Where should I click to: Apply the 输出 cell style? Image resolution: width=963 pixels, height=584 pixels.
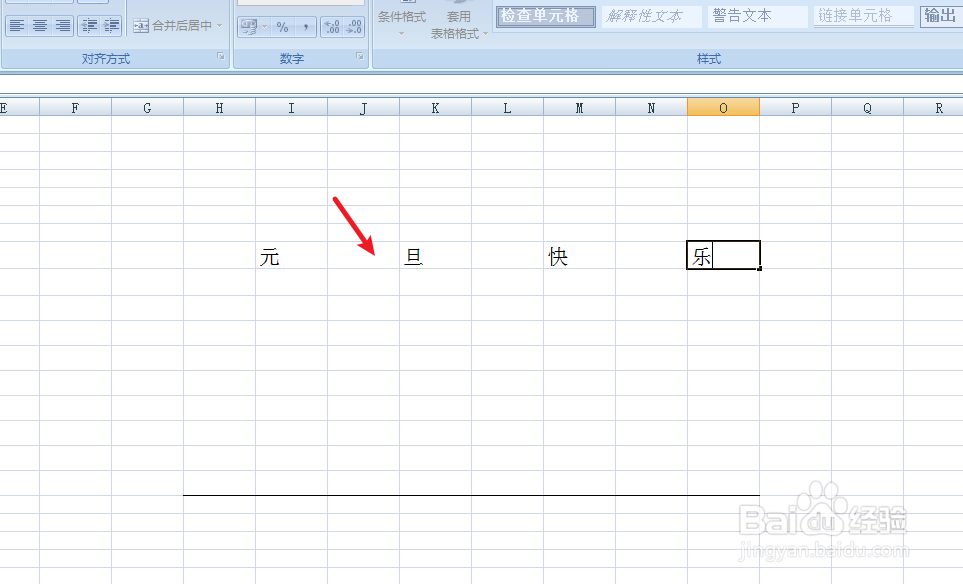[x=939, y=16]
